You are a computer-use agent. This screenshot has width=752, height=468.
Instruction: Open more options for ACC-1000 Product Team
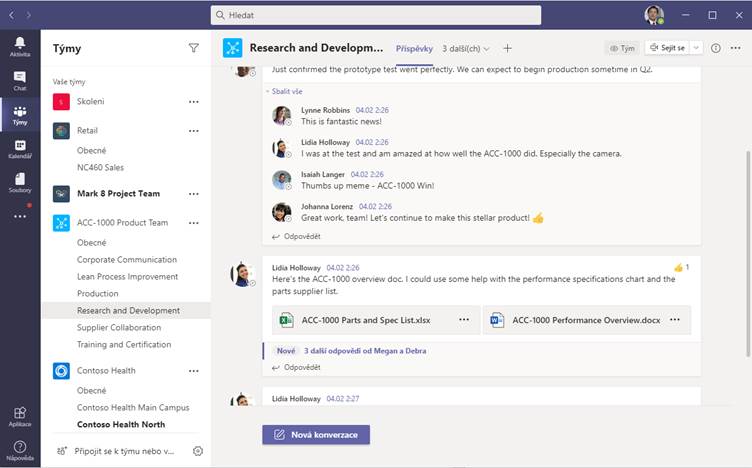pyautogui.click(x=194, y=223)
